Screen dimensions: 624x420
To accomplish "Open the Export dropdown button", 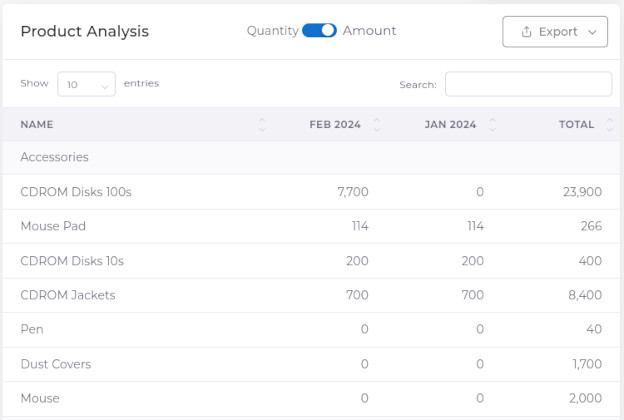I will tap(555, 32).
